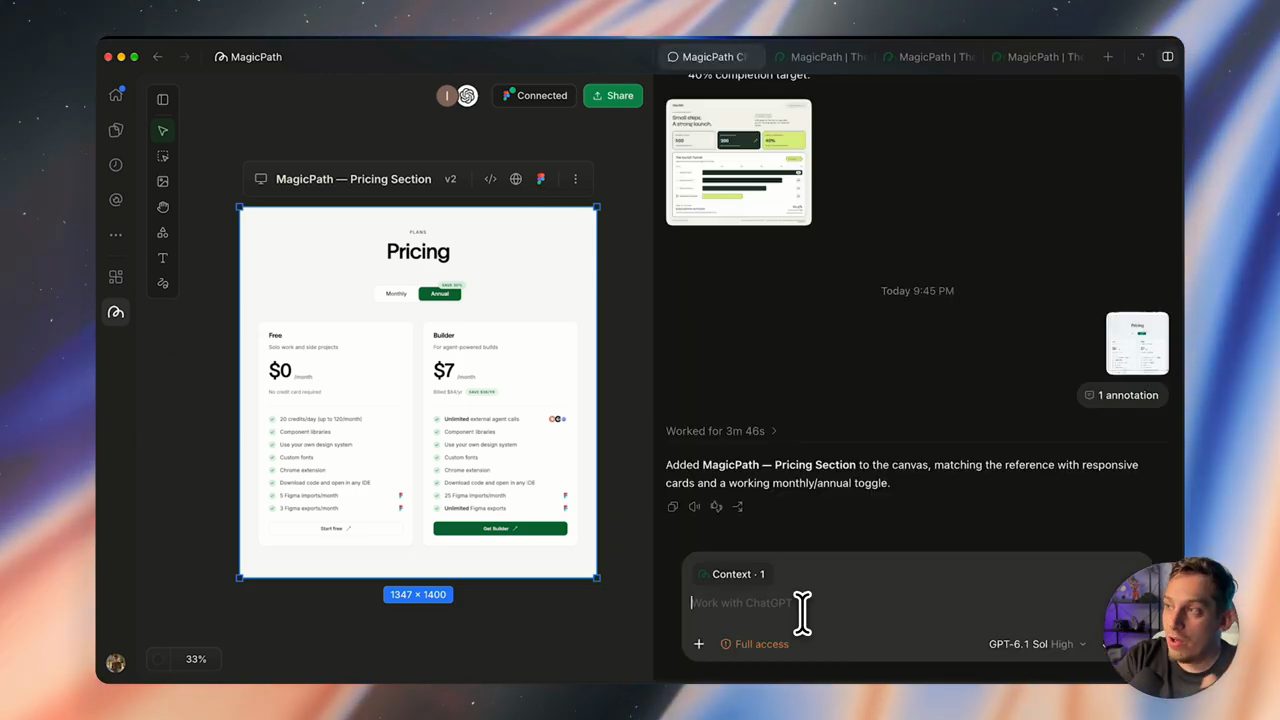
Task: Select the arrow pointer tool
Action: (163, 131)
